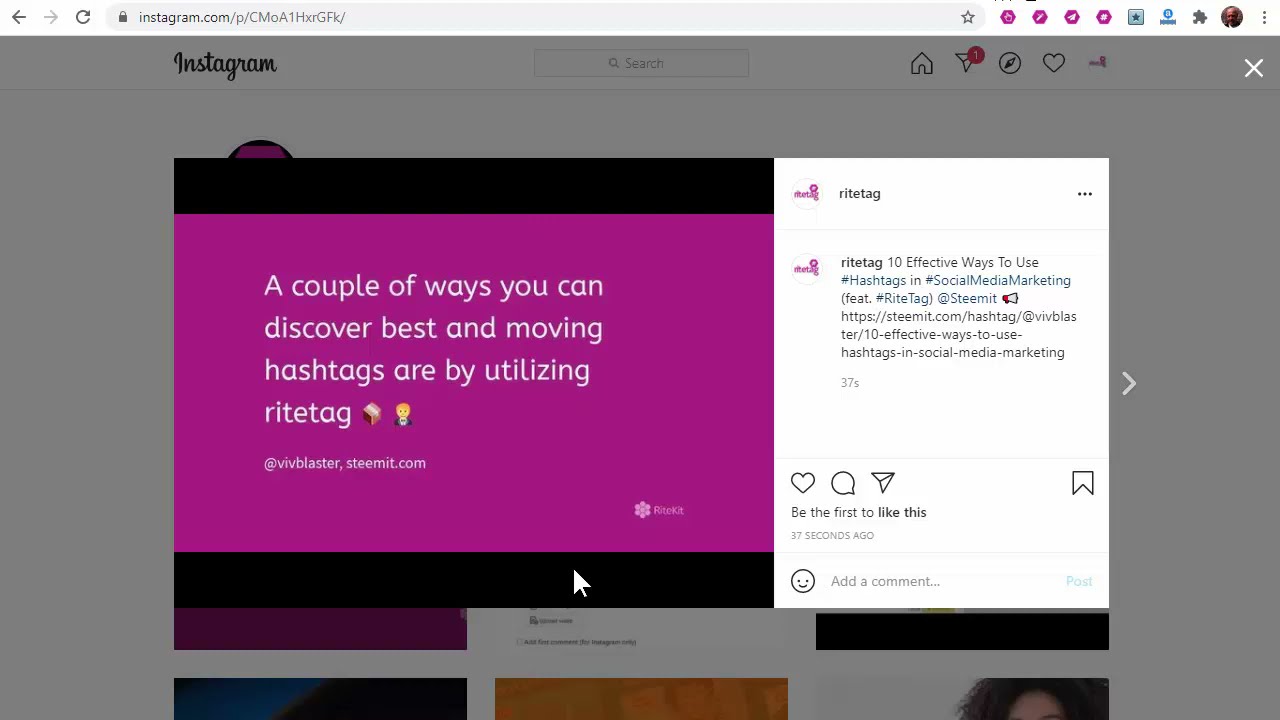Viewport: 1280px width, 720px height.
Task: Save the post with bookmark icon
Action: tap(1083, 484)
